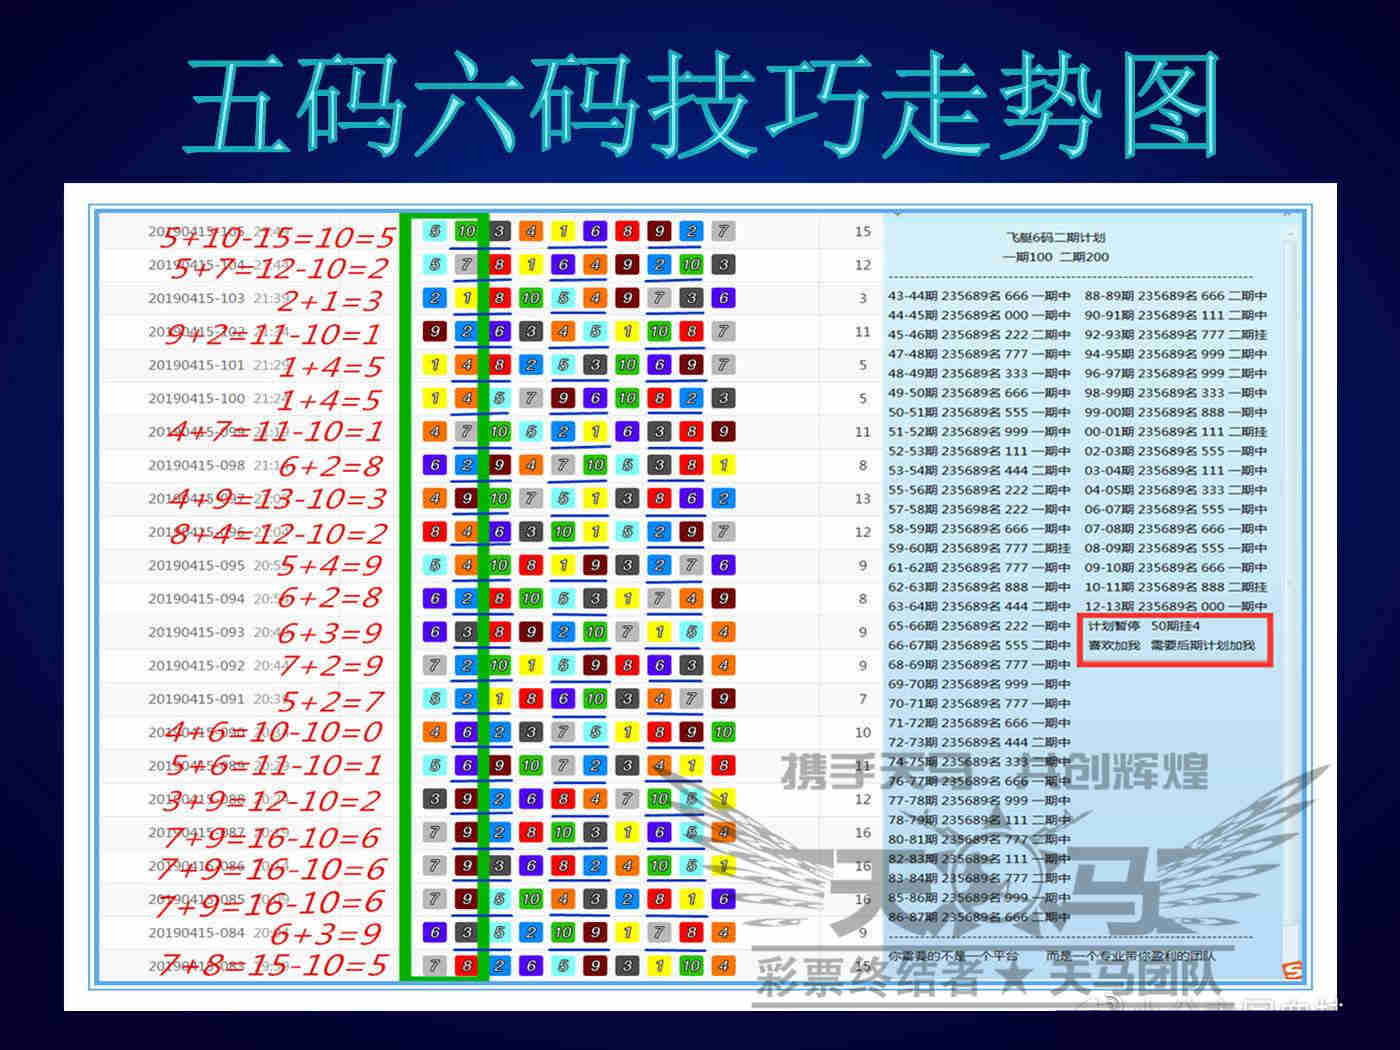Click plan entry 72-73期 235689名 444
The image size is (1400, 1050).
coord(979,742)
